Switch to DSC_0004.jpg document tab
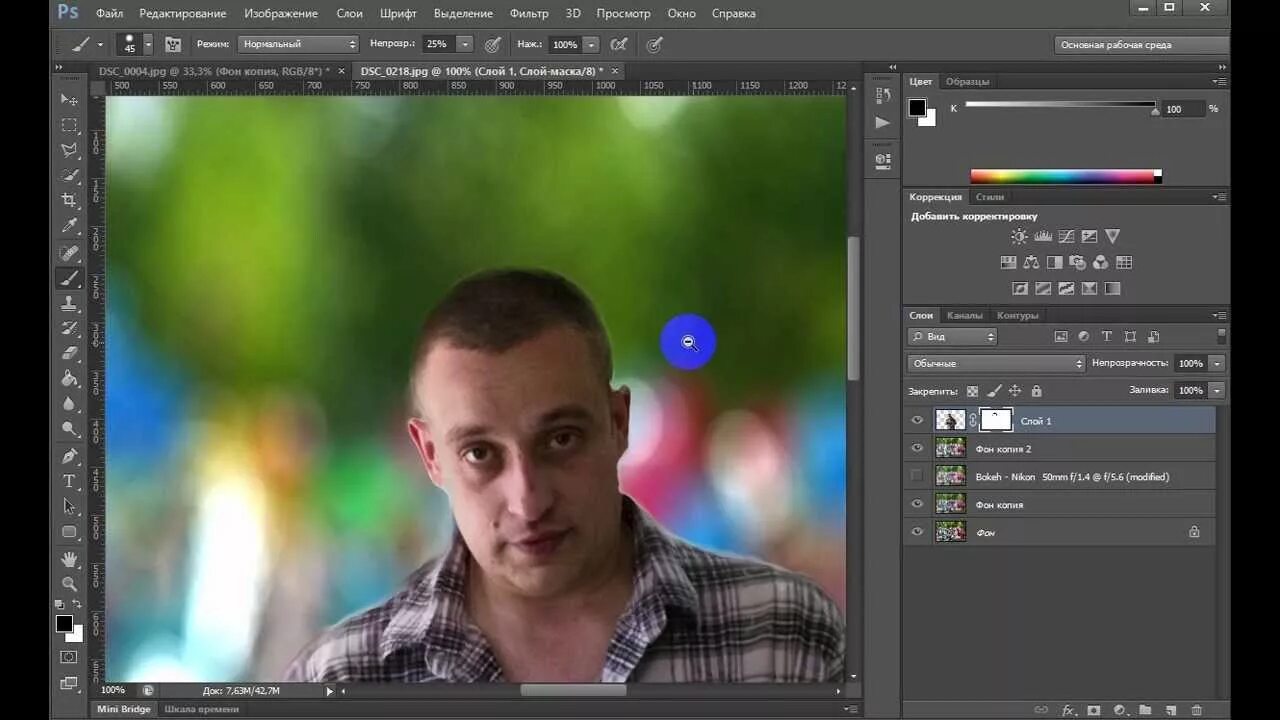Image resolution: width=1280 pixels, height=720 pixels. [213, 71]
